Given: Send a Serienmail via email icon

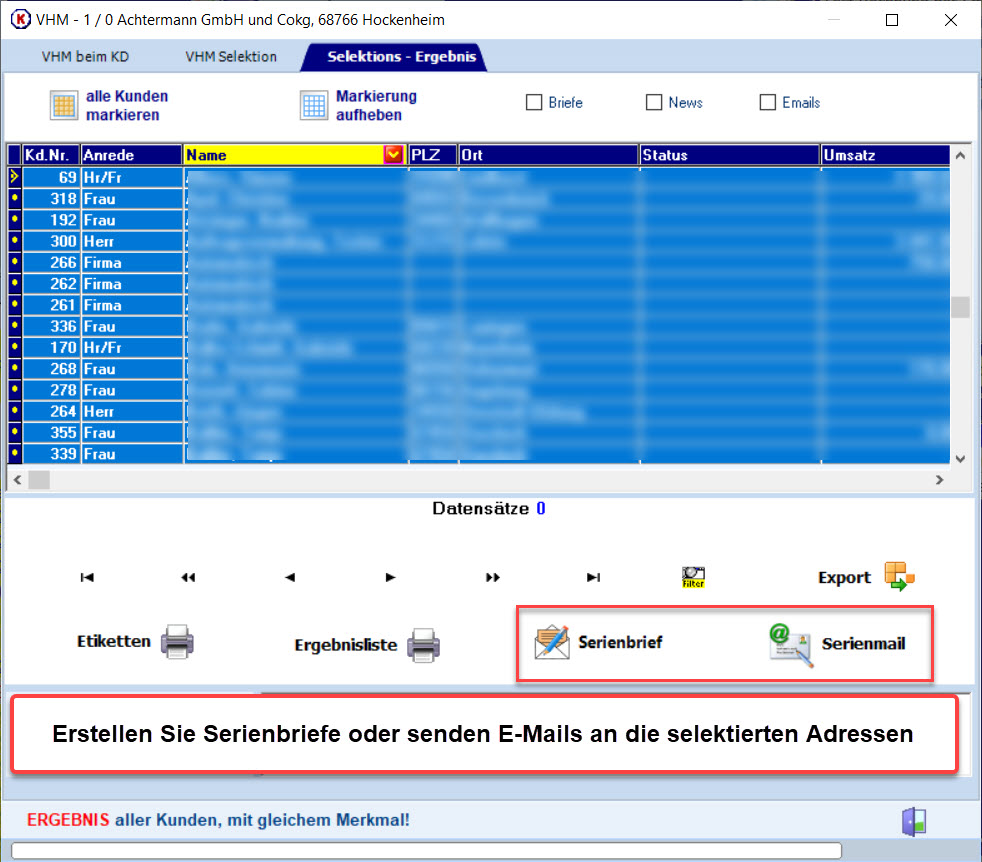Looking at the screenshot, I should click(x=790, y=643).
